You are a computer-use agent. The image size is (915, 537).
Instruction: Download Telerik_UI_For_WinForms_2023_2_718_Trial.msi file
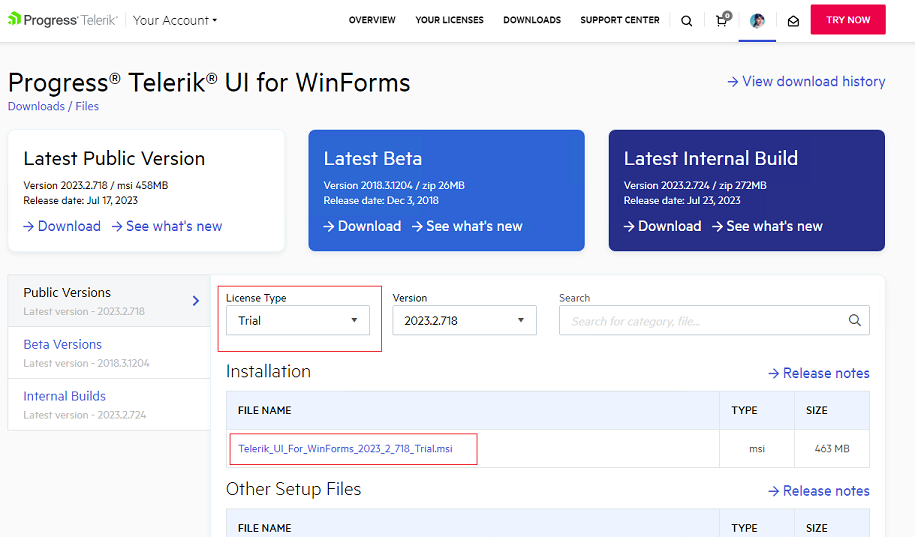coord(345,448)
